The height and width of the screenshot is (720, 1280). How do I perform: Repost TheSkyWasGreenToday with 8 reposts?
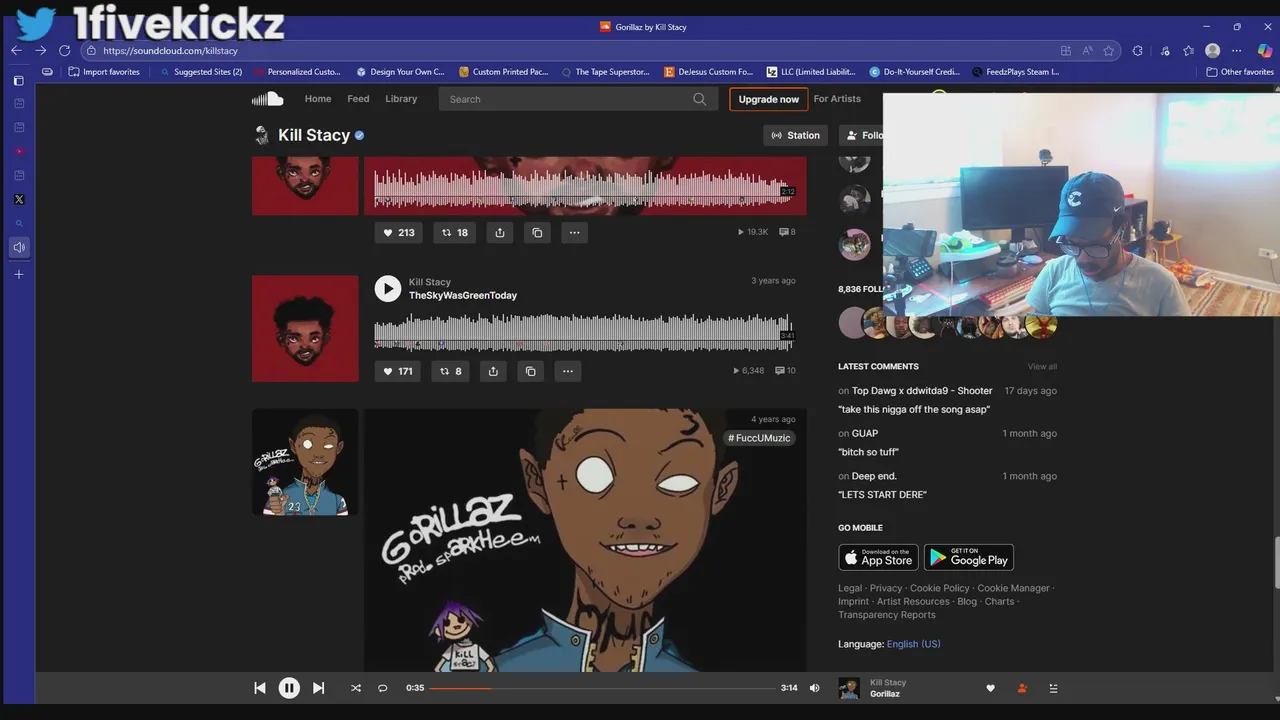(452, 371)
